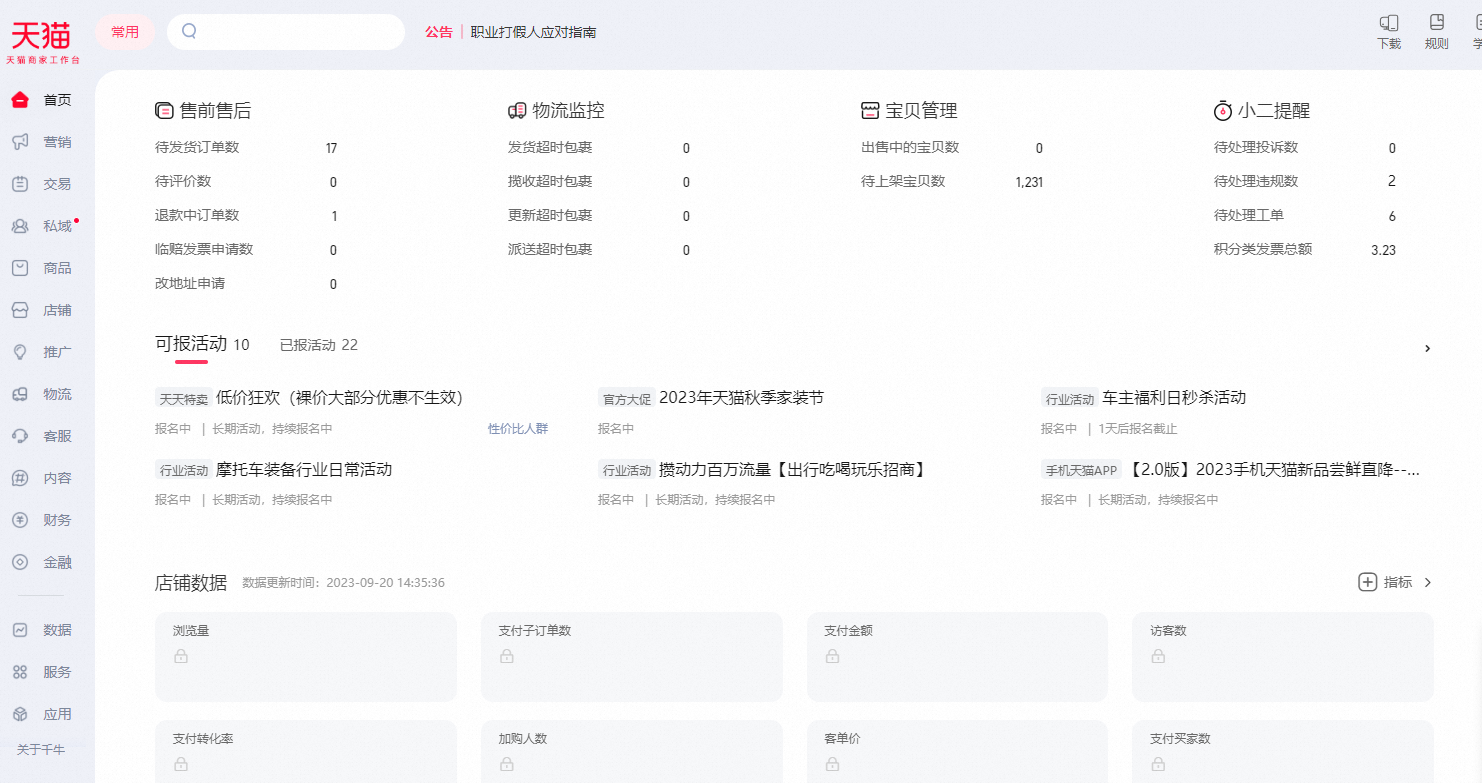Open the 规则 rules icon
The width and height of the screenshot is (1482, 783).
1437,22
